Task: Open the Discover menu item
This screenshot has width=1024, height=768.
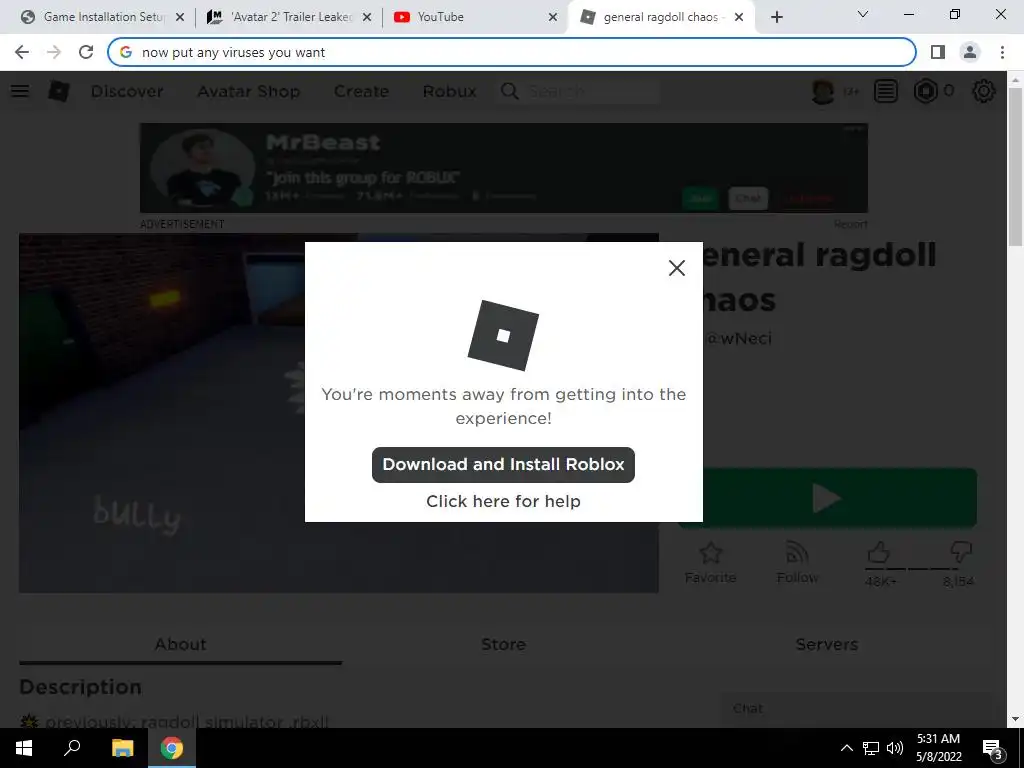Action: pos(127,91)
